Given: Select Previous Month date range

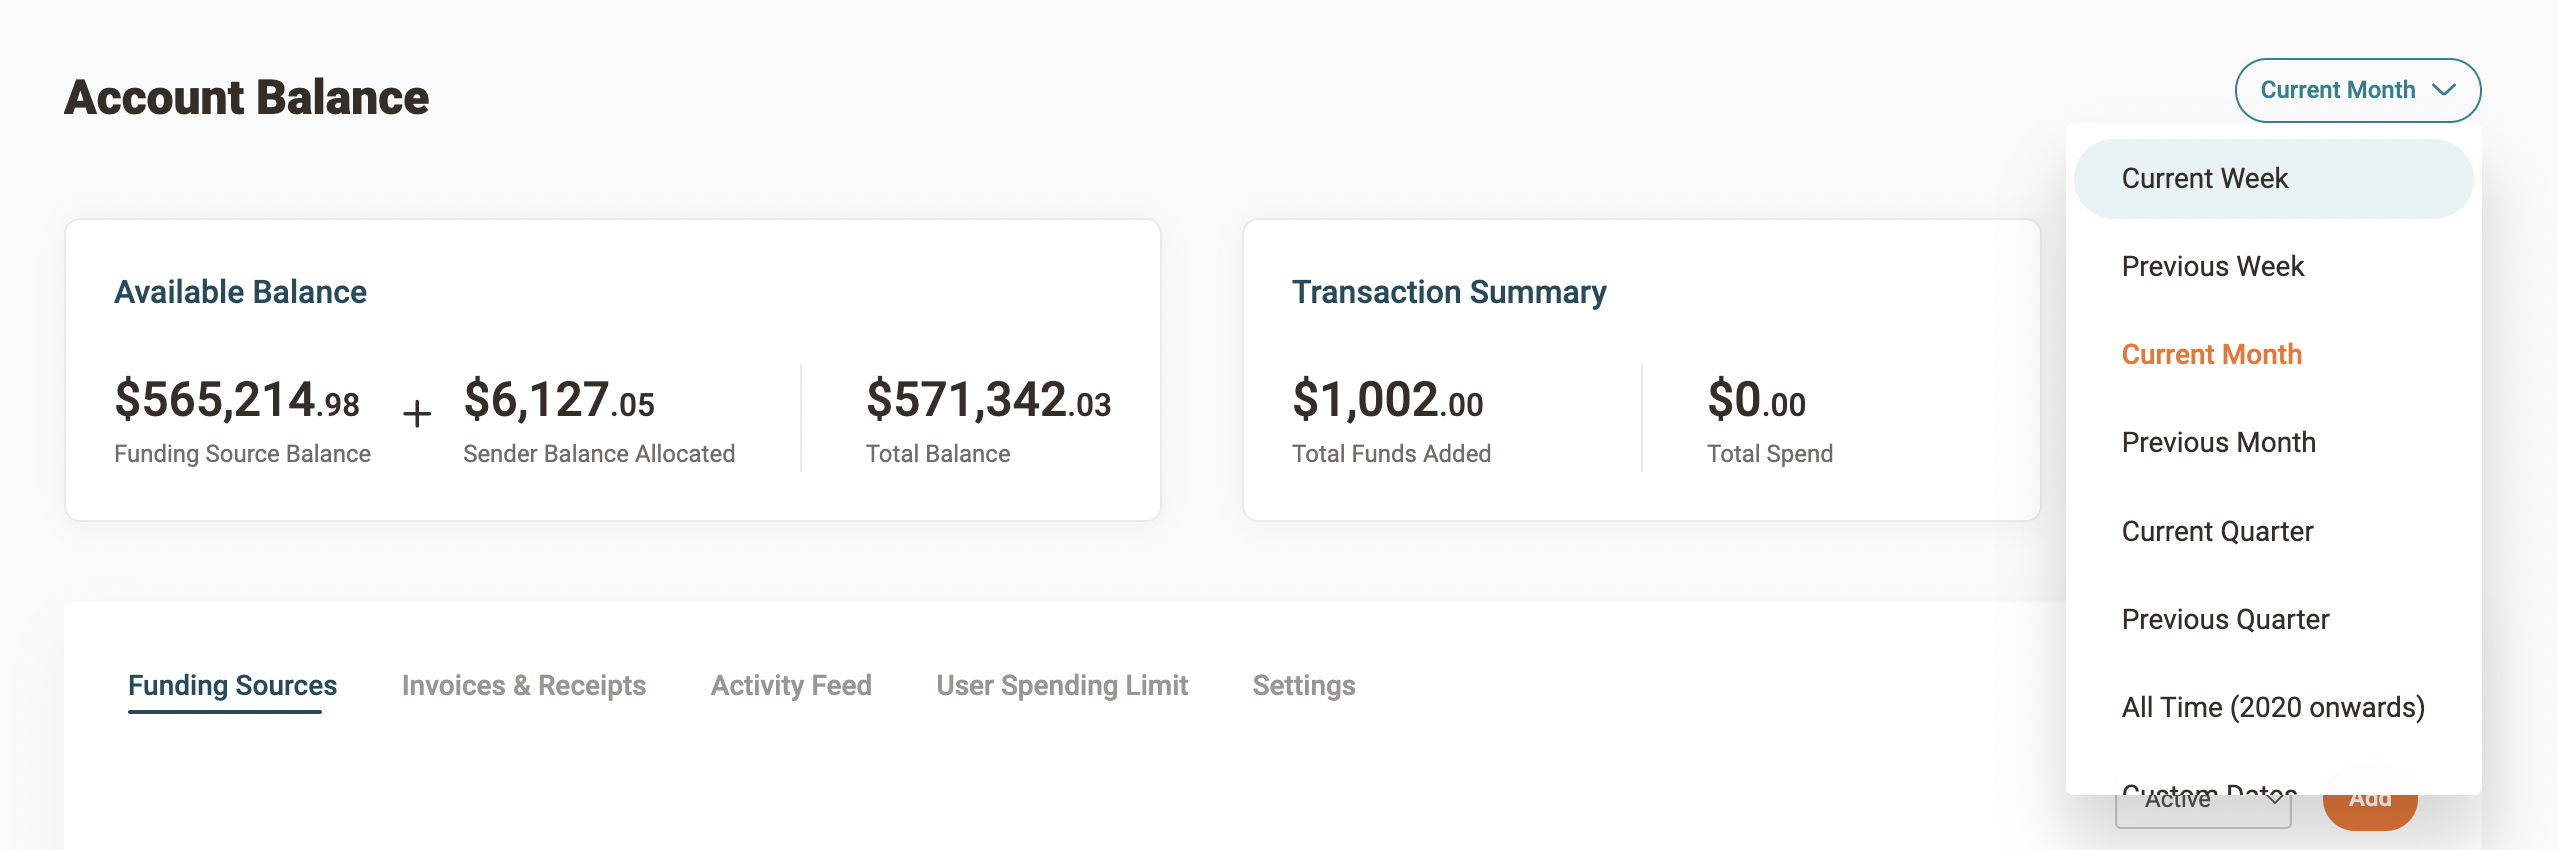Looking at the screenshot, I should [x=2218, y=443].
